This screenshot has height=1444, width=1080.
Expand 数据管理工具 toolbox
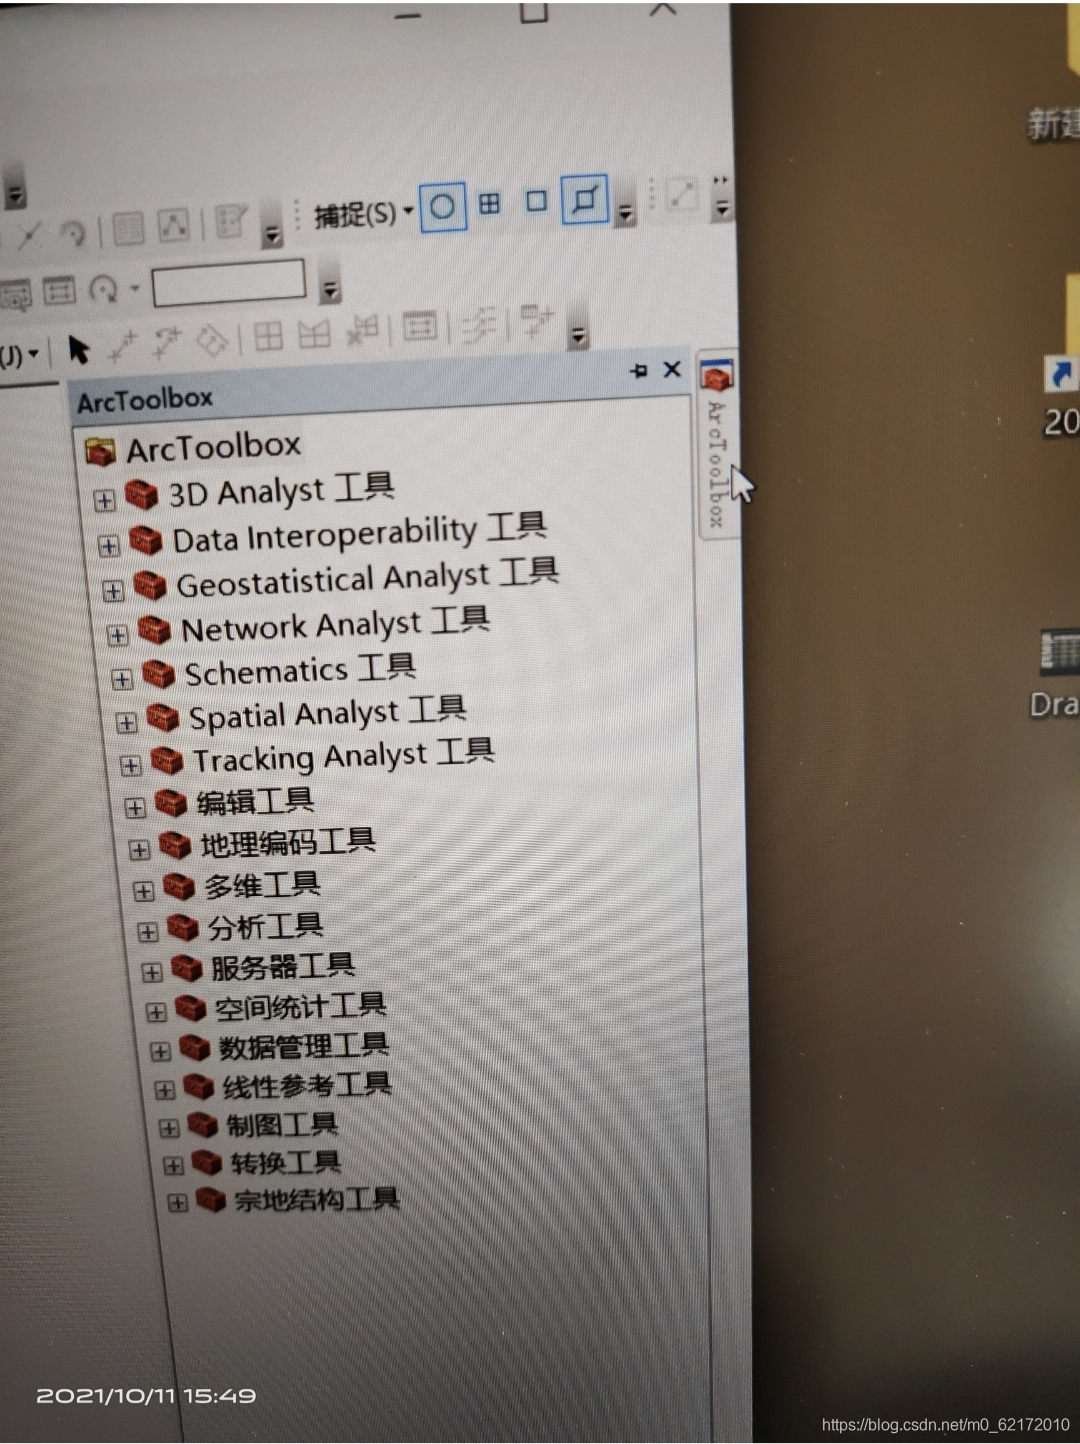click(x=160, y=1051)
